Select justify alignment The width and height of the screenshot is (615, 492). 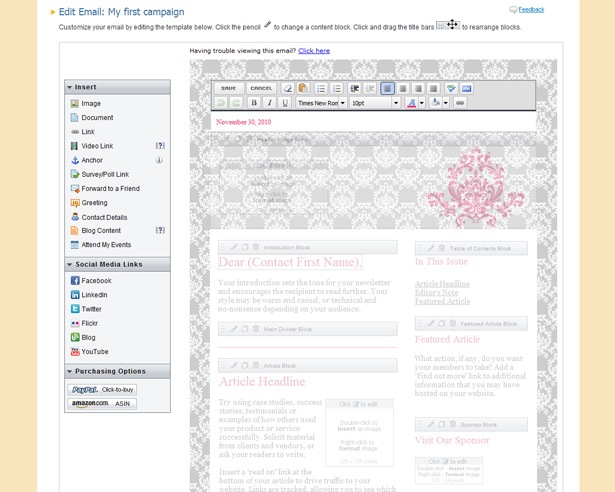(x=433, y=89)
